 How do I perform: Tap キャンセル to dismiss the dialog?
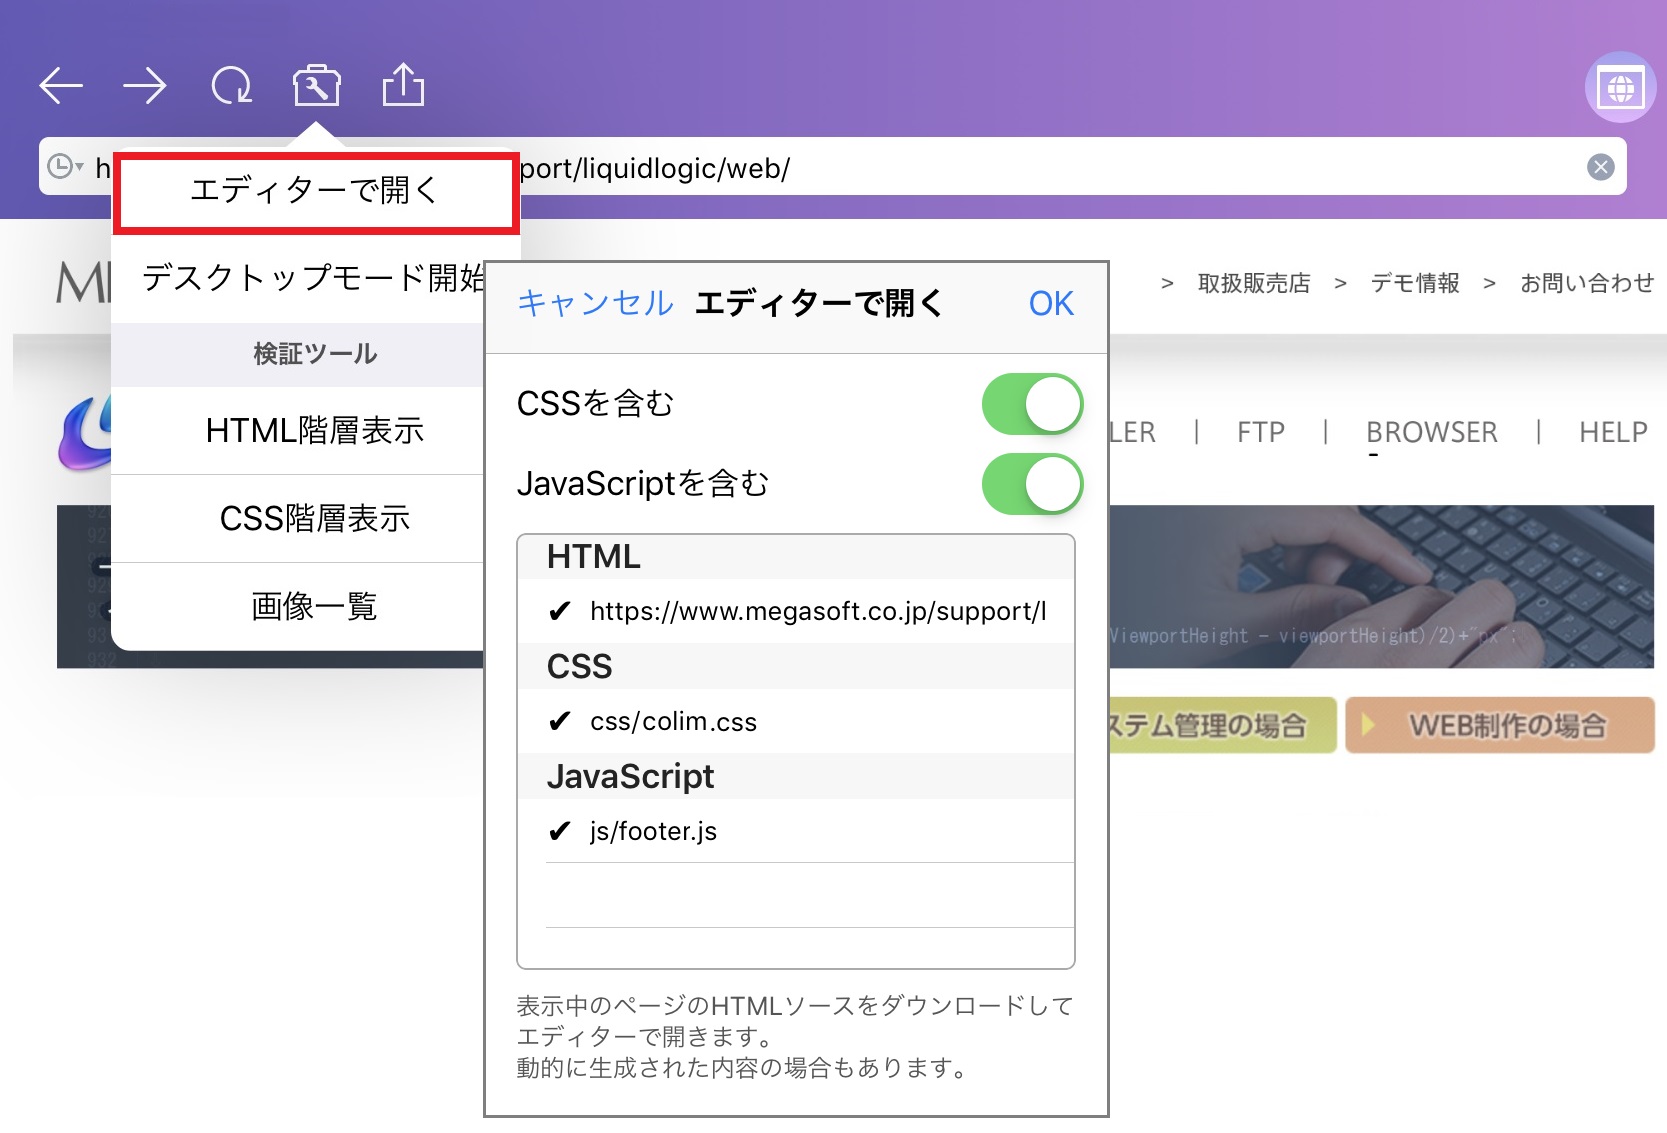594,305
